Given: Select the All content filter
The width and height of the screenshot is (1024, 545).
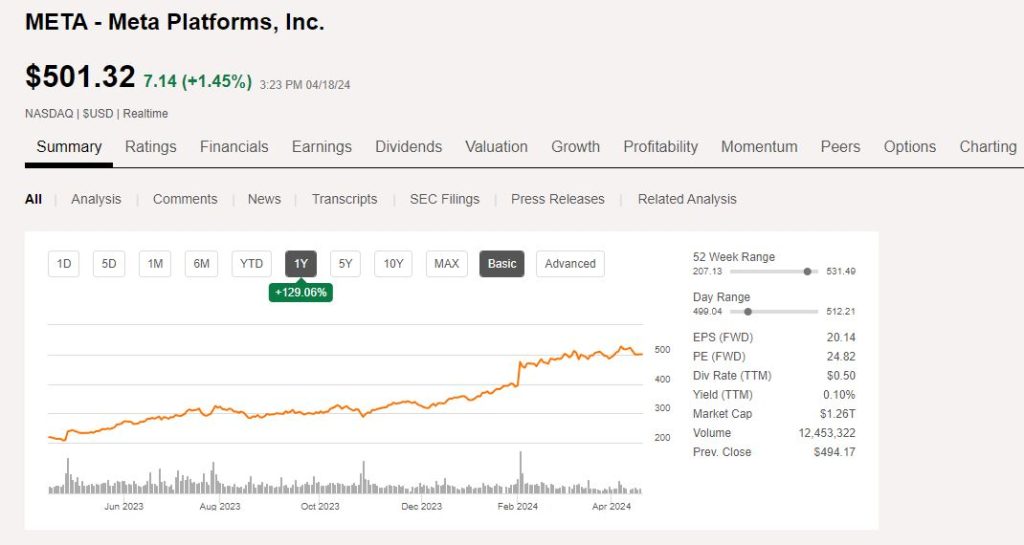Looking at the screenshot, I should (33, 199).
